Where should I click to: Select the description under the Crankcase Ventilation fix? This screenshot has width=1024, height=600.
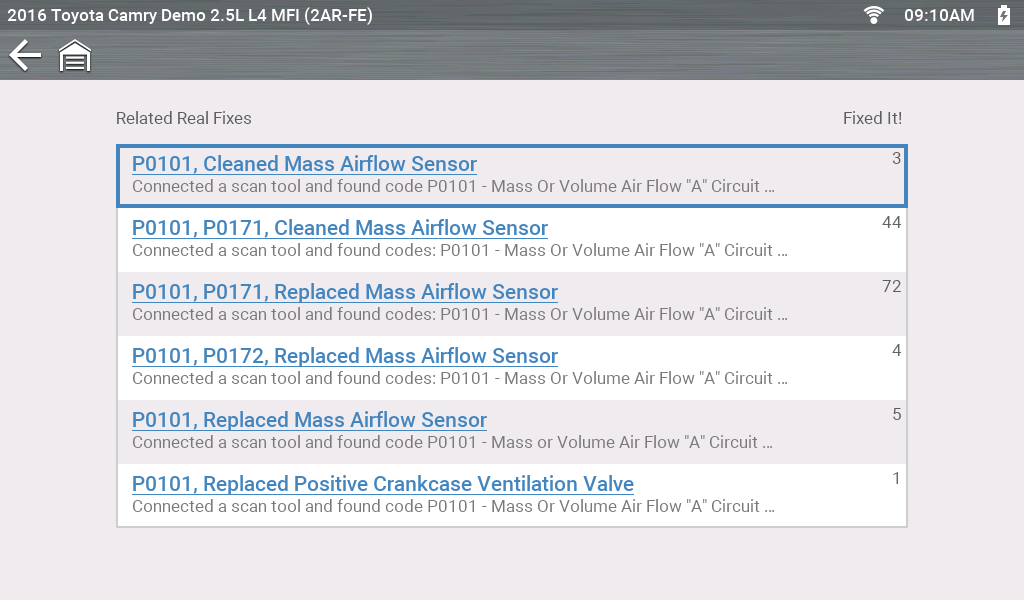pyautogui.click(x=453, y=507)
